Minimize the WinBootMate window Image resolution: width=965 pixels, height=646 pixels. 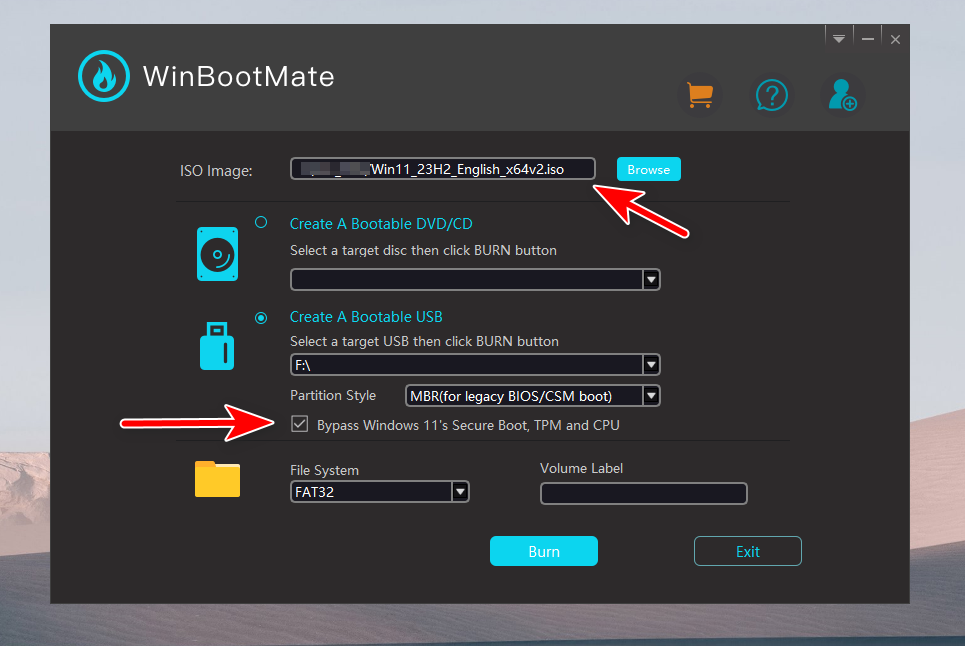(868, 39)
